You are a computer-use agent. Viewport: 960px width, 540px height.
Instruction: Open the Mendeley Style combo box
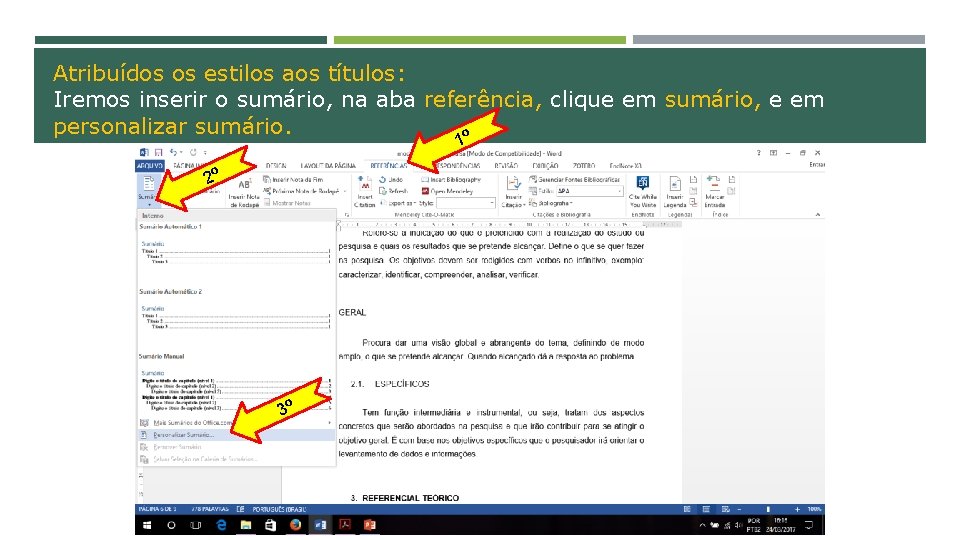[x=465, y=203]
